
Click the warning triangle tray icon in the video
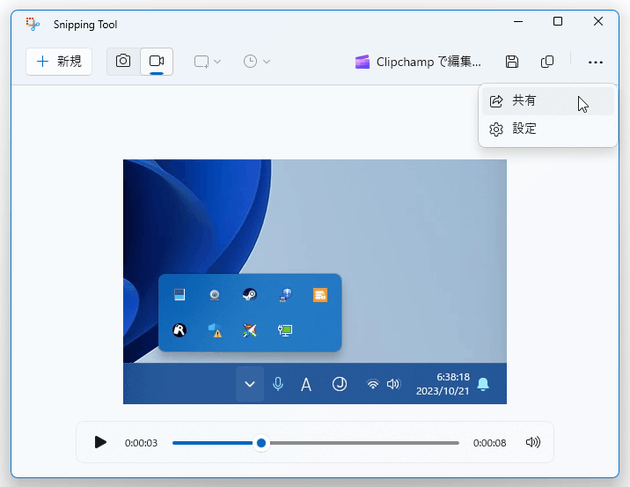pyautogui.click(x=215, y=330)
